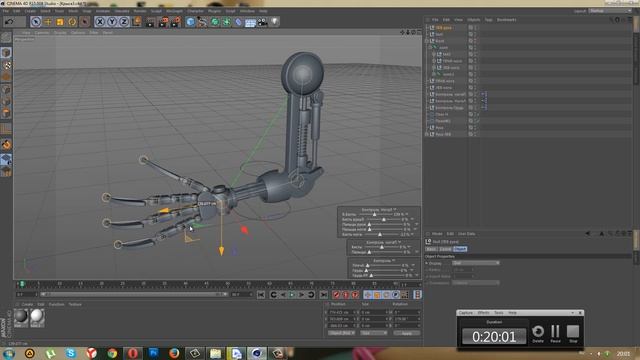Expand the last null in Object Manager list
The image size is (640, 360).
427,134
